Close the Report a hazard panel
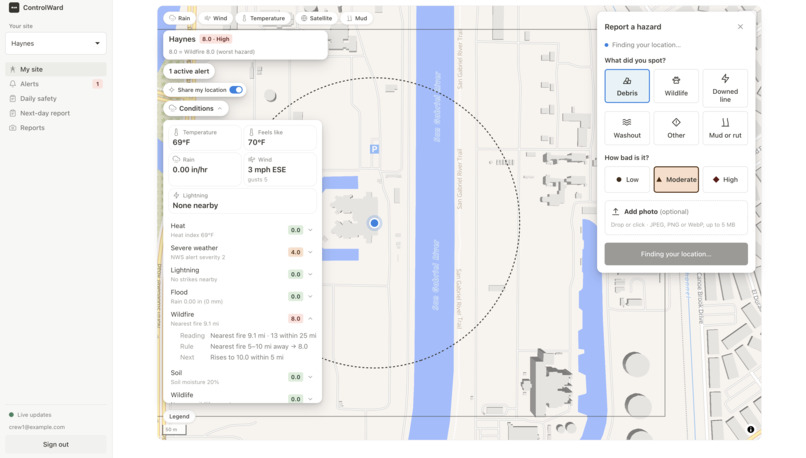This screenshot has width=806, height=458. point(740,27)
